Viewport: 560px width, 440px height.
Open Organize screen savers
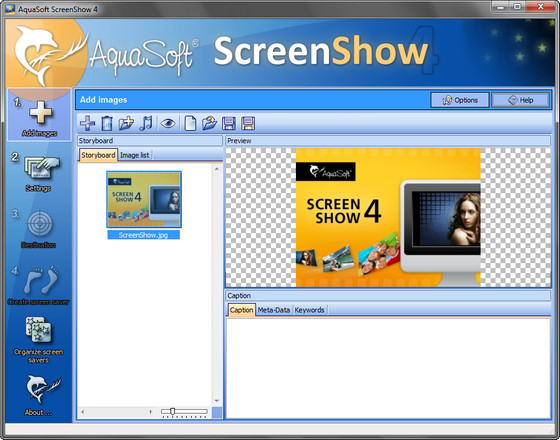[39, 339]
